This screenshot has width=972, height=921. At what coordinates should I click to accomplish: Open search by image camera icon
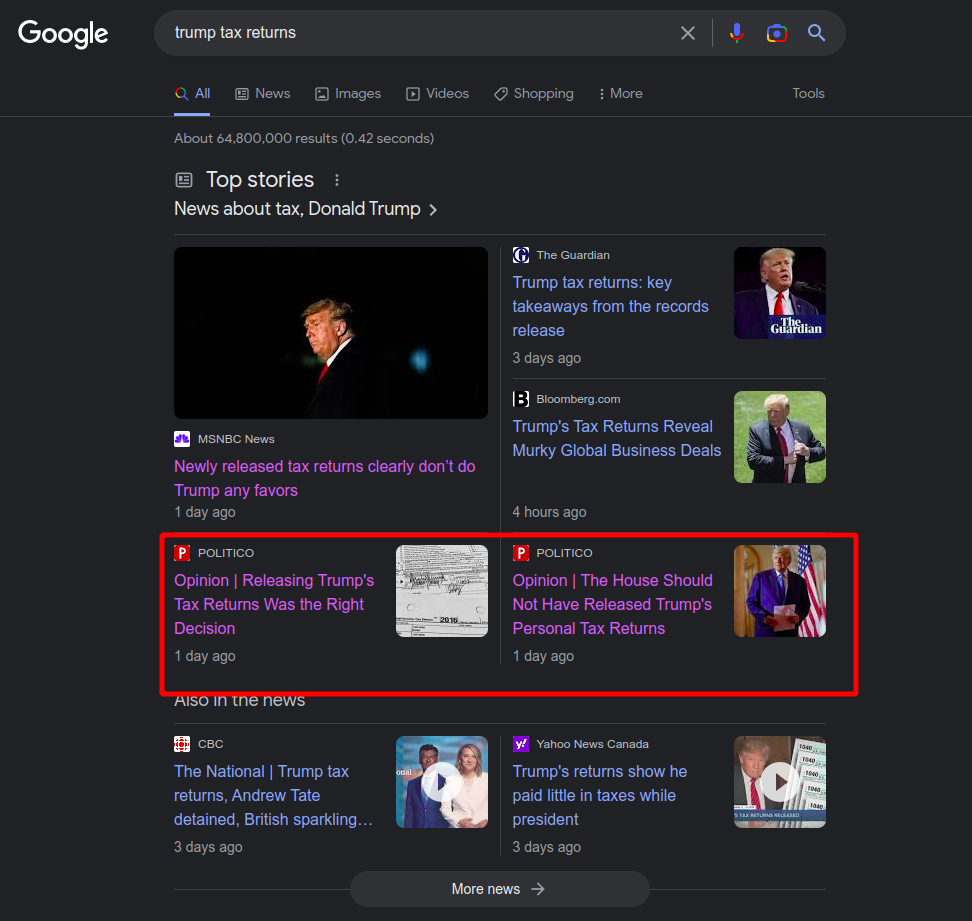click(x=777, y=33)
